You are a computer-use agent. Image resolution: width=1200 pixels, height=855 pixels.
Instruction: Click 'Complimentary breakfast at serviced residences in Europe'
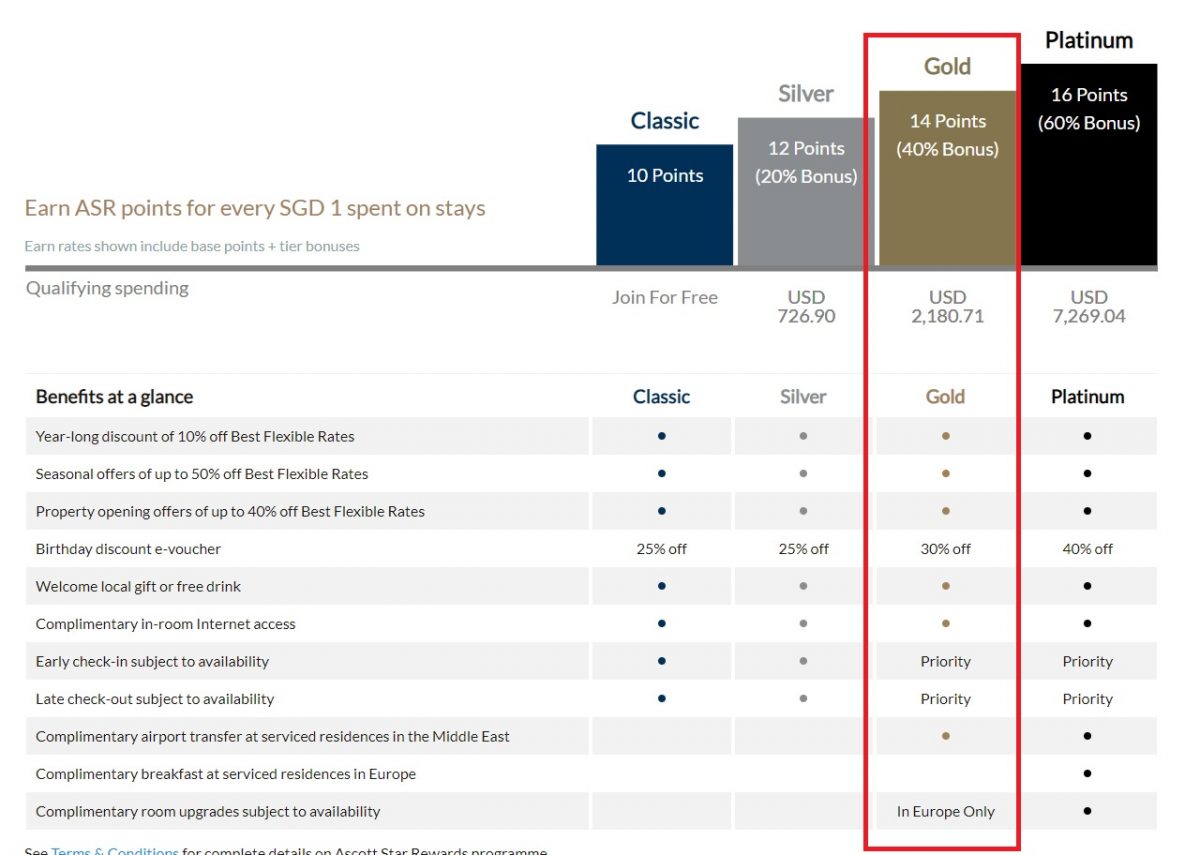(226, 774)
